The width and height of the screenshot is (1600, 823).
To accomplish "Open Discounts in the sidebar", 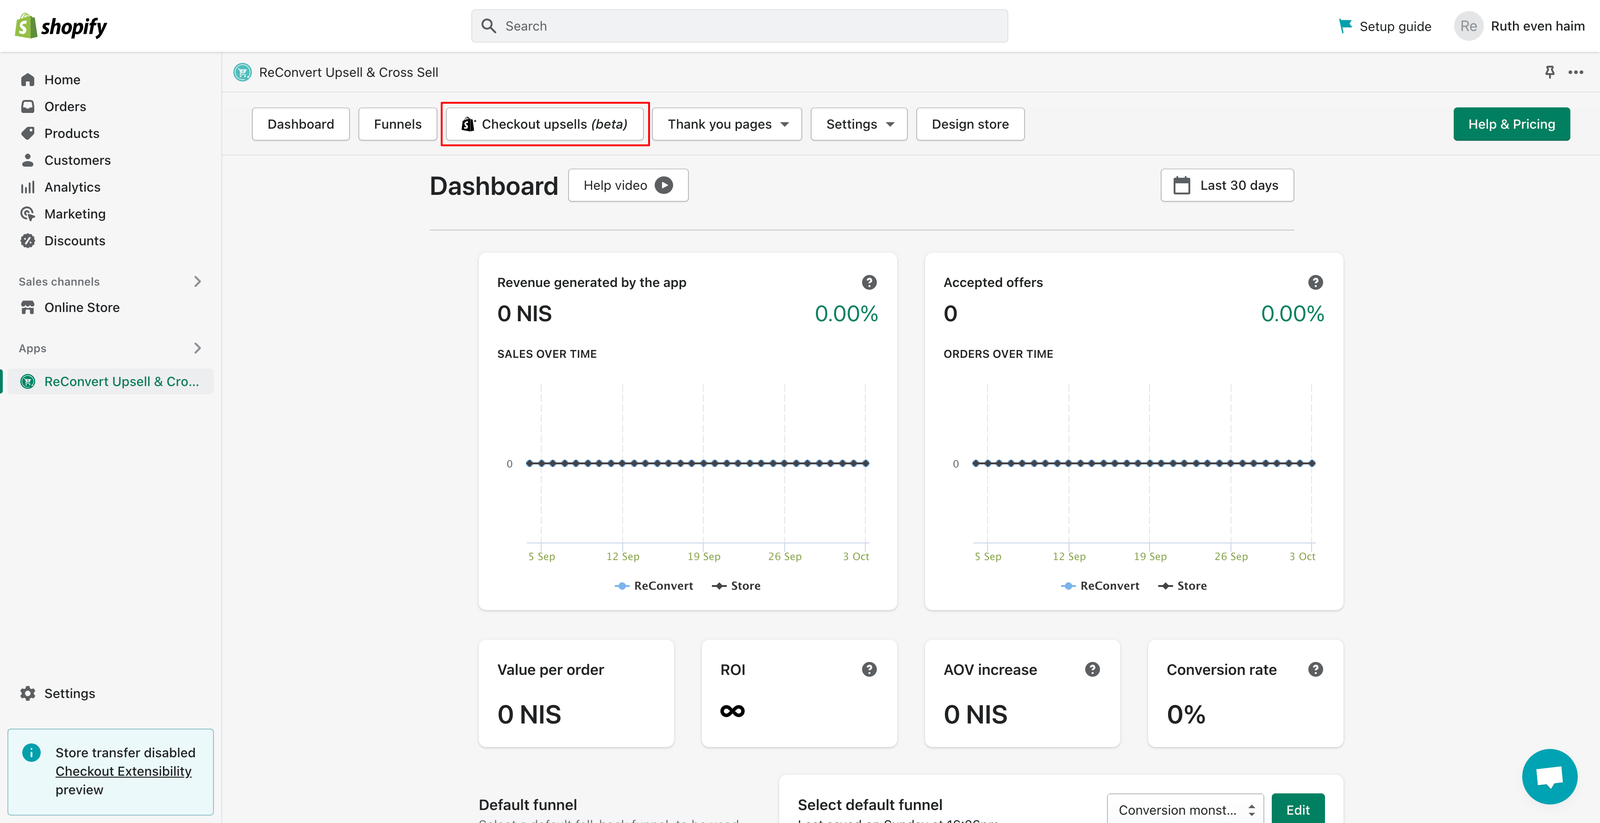I will (x=74, y=242).
